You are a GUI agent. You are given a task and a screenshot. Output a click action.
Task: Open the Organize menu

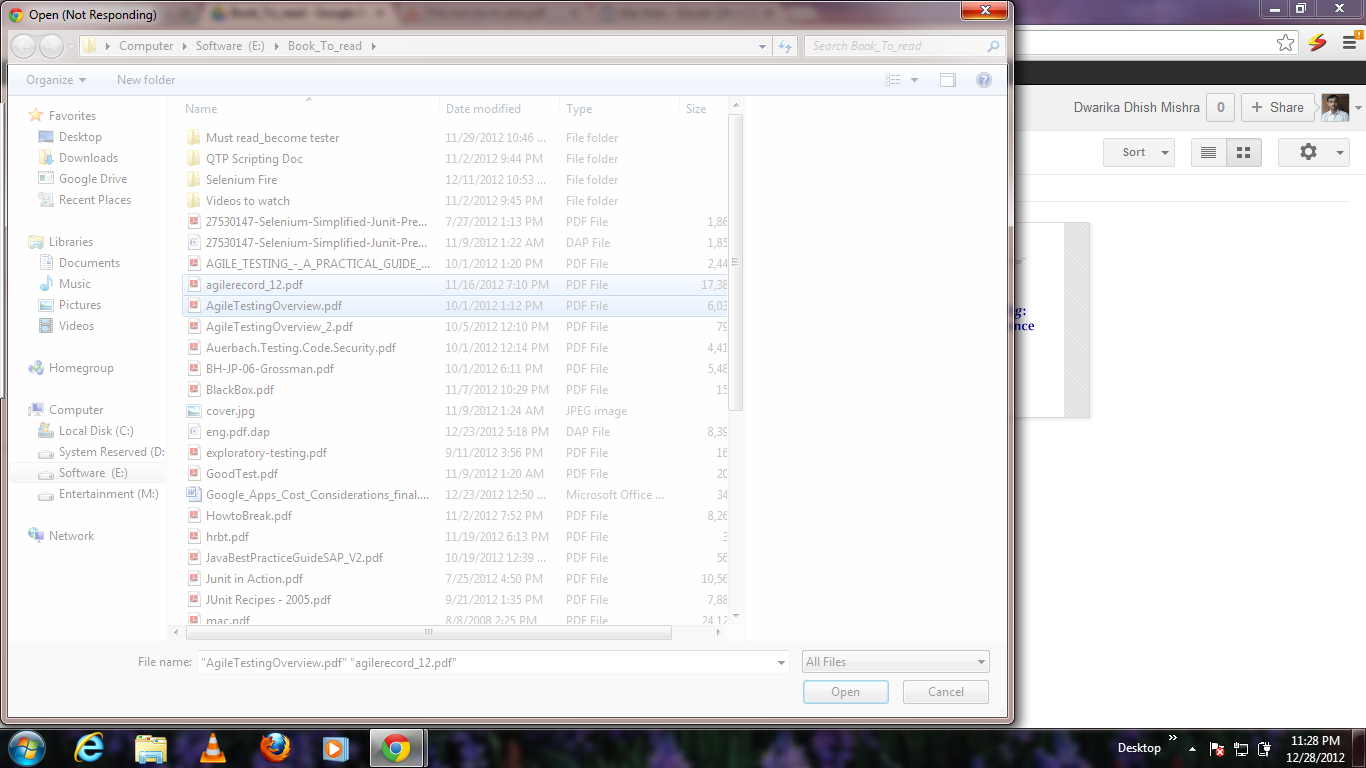(56, 80)
